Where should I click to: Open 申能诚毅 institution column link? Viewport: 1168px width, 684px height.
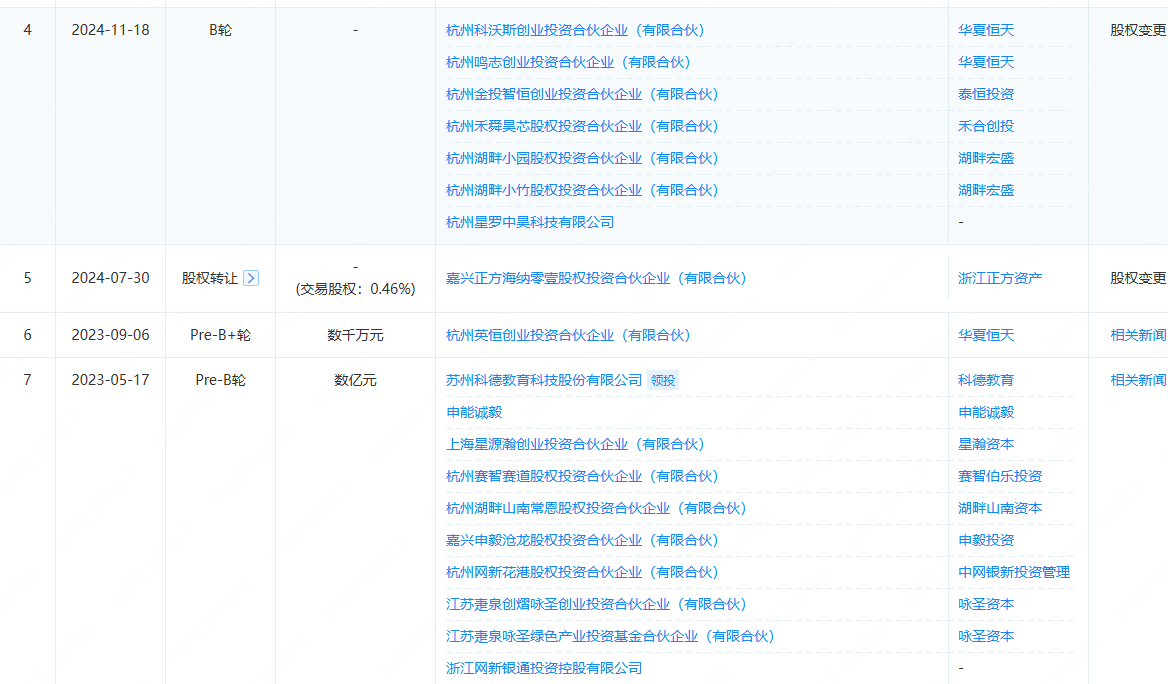986,412
